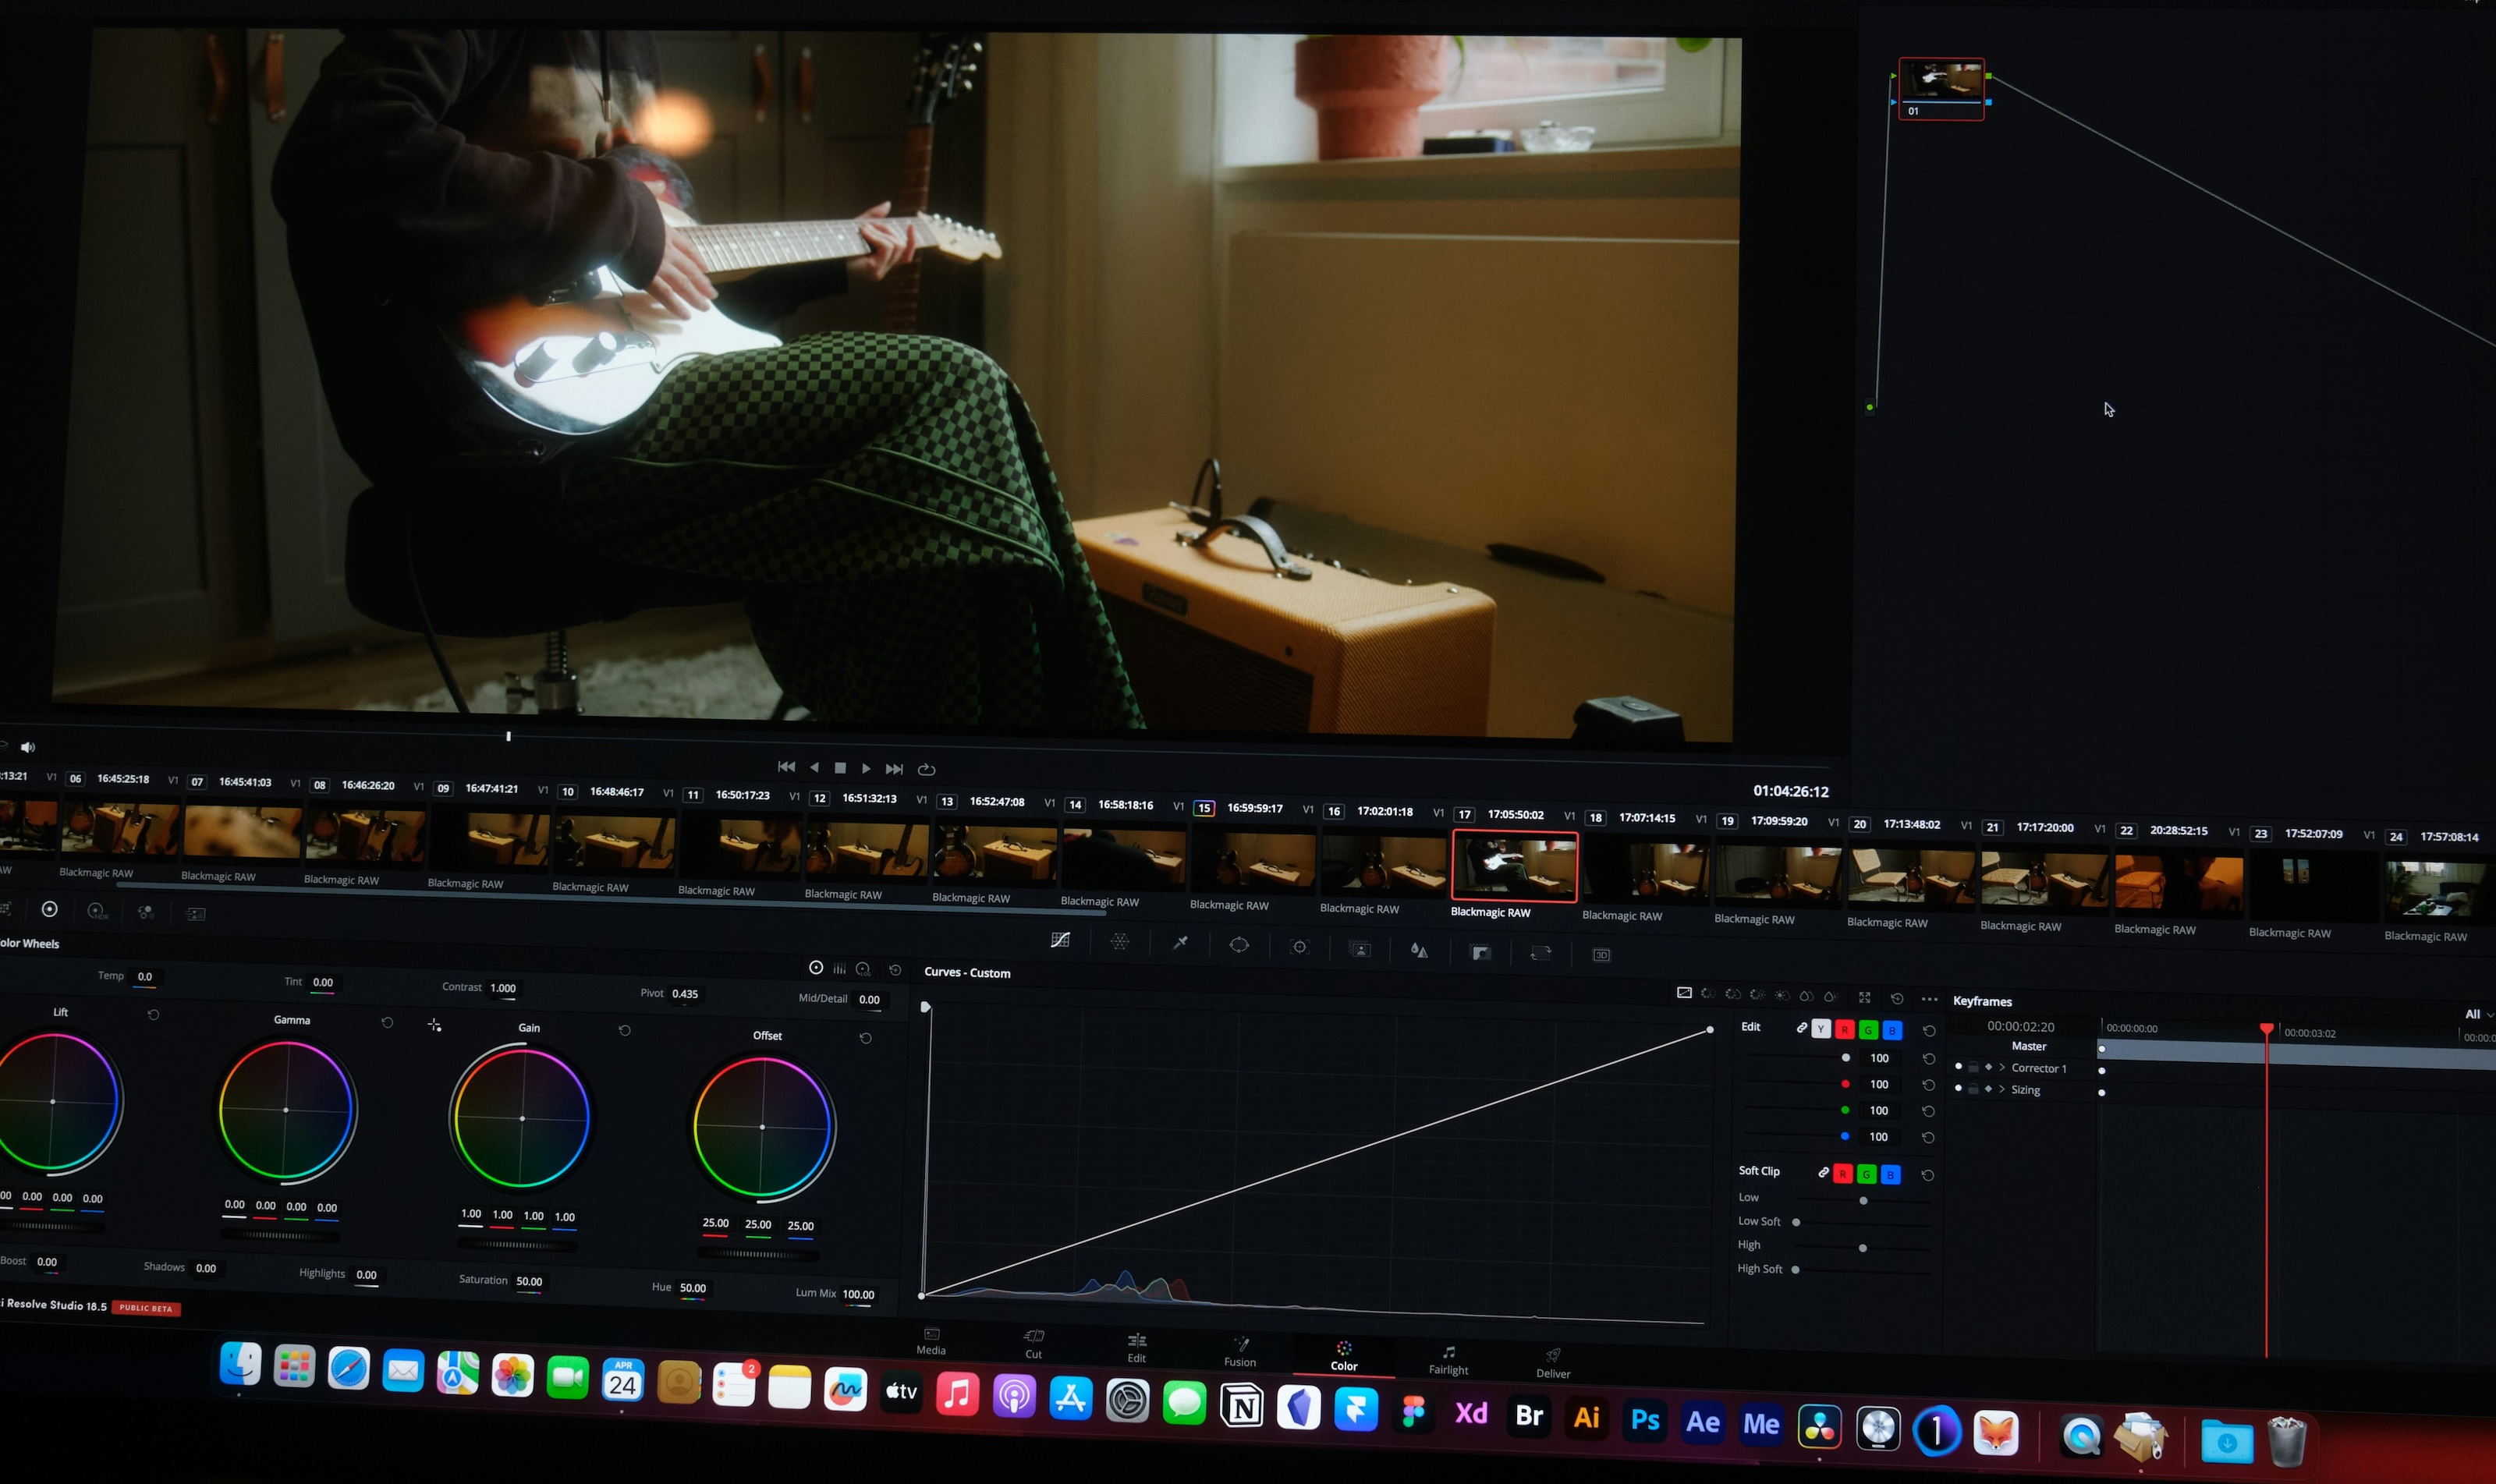Viewport: 2496px width, 1484px height.
Task: Expand the curves editor to full view
Action: coord(1864,997)
